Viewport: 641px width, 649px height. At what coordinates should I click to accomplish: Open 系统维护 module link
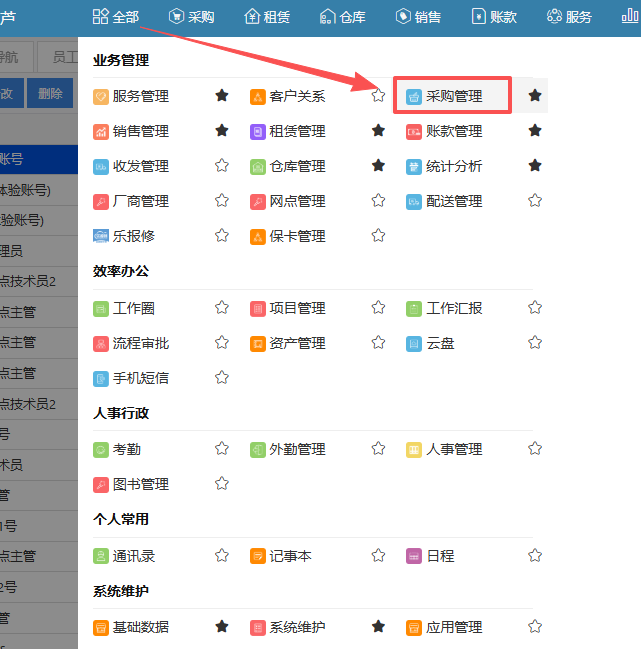point(297,628)
